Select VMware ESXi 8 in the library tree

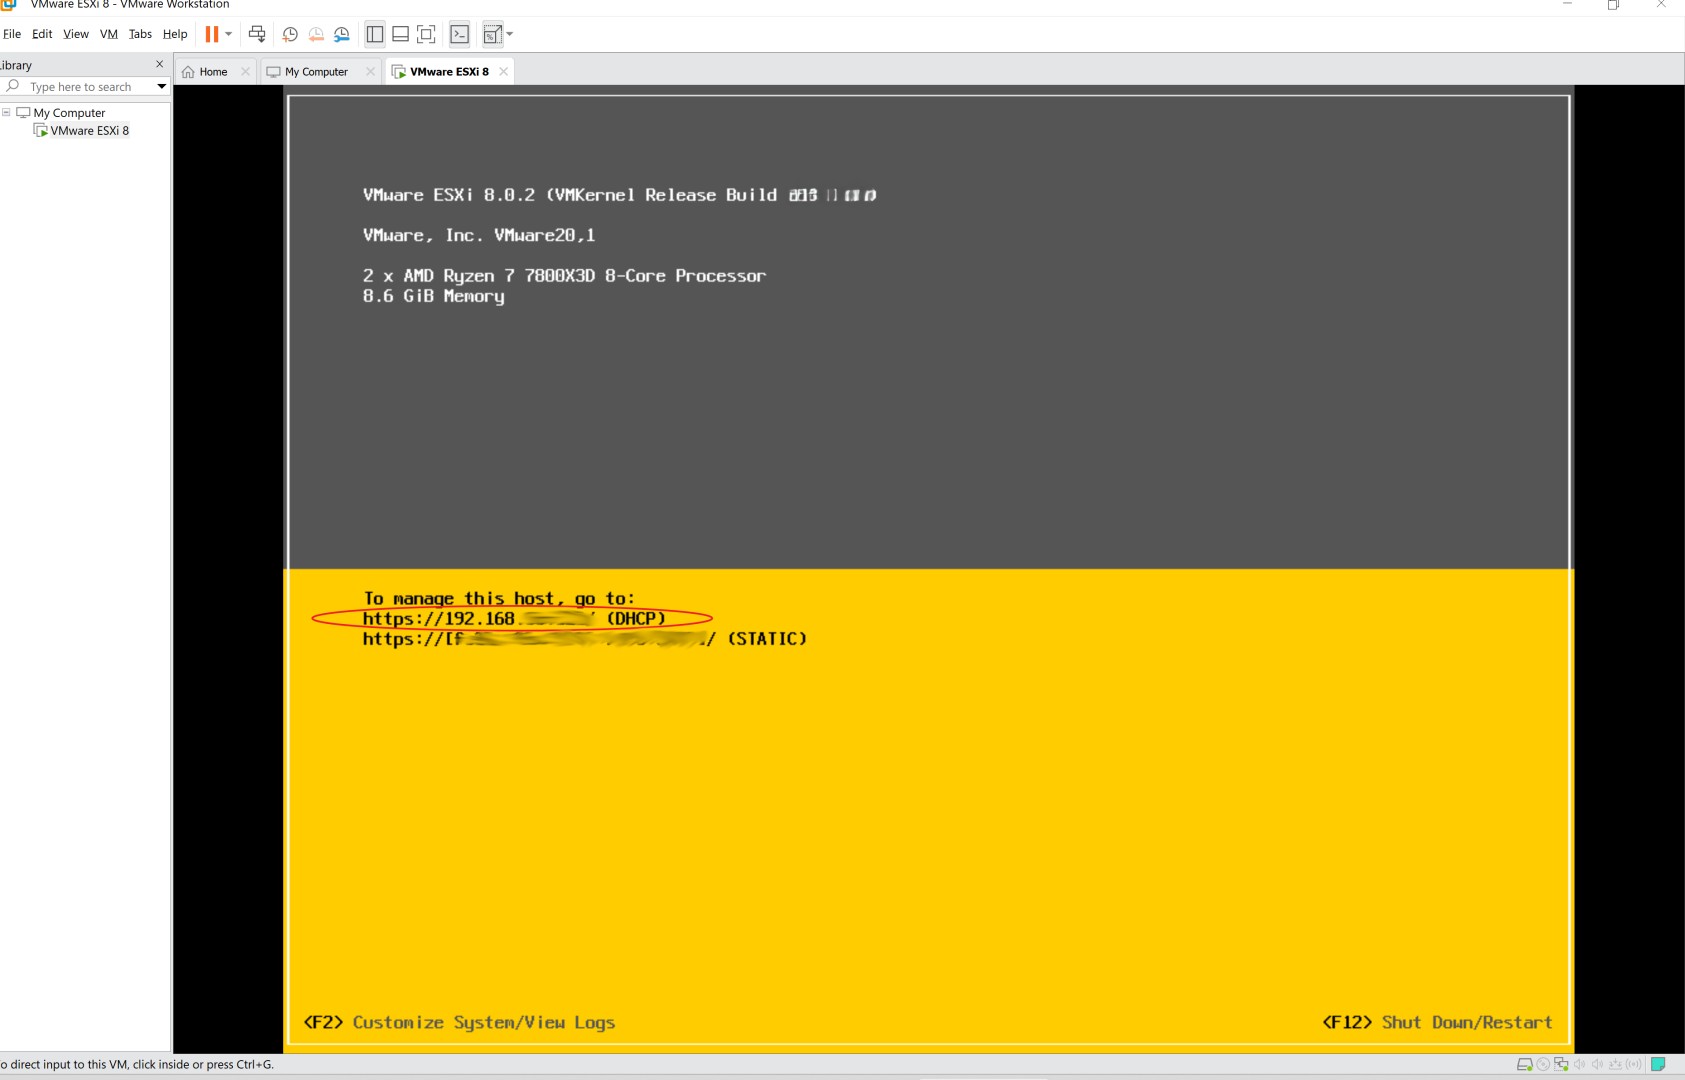pos(89,131)
